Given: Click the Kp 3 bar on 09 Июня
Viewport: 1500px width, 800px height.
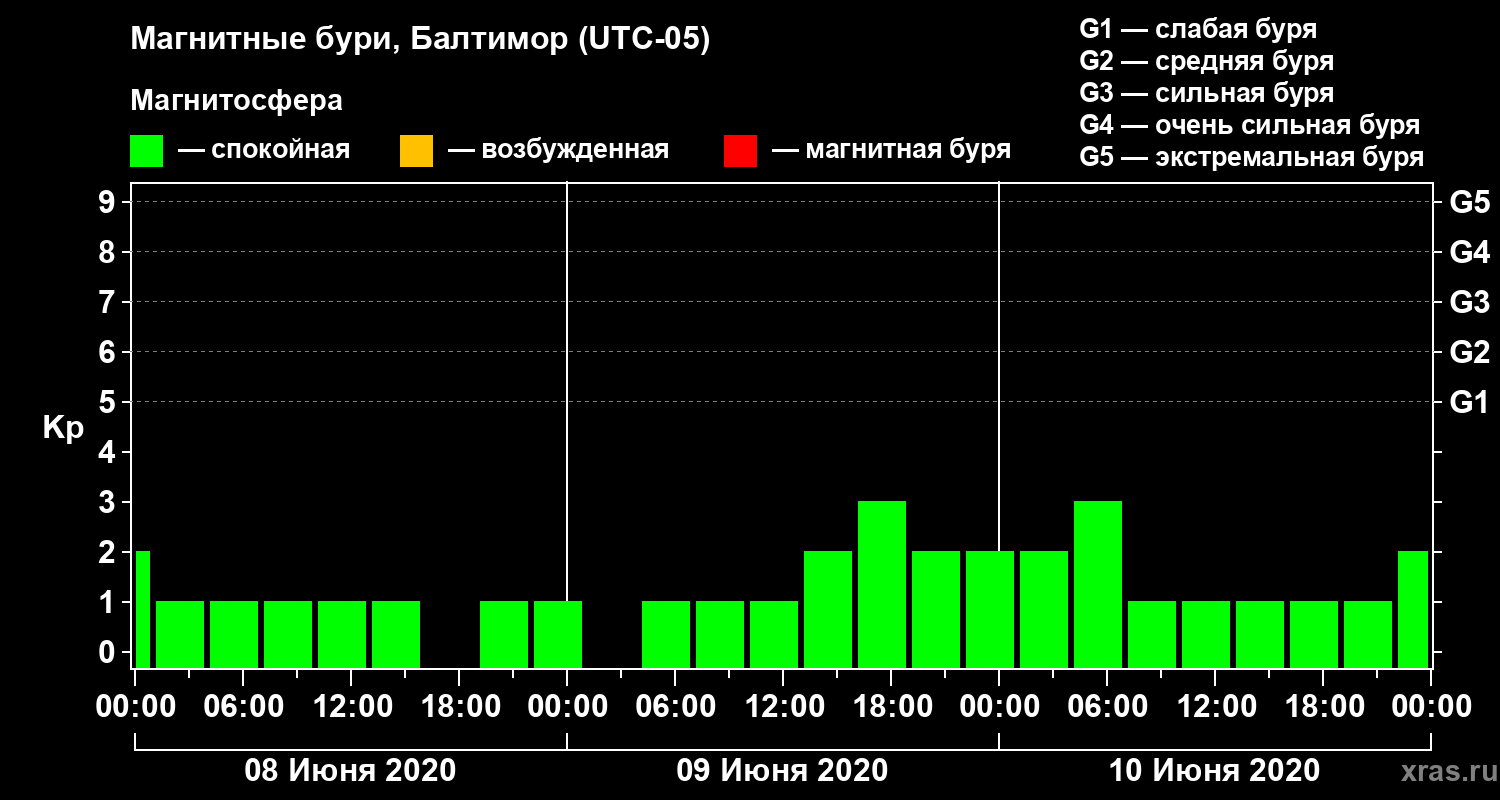Looking at the screenshot, I should point(882,584).
